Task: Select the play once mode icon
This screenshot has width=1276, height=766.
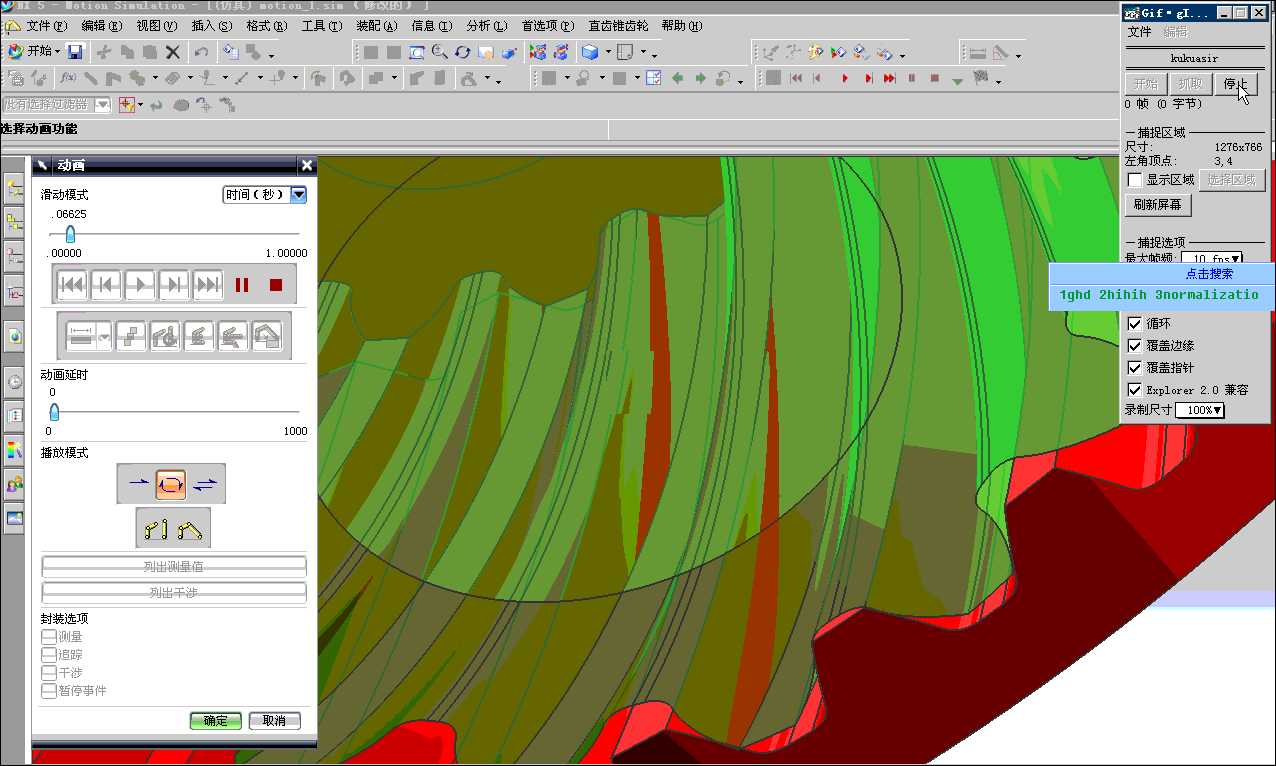Action: [137, 484]
